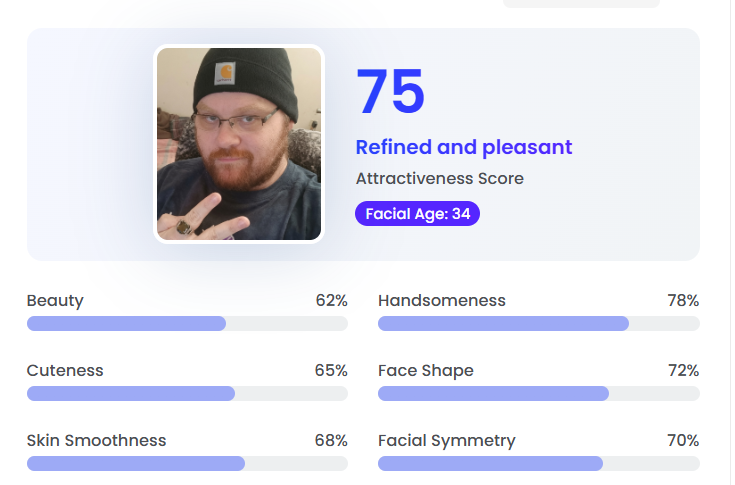Click the uploaded photo thumbnail
This screenshot has height=485, width=735.
239,144
